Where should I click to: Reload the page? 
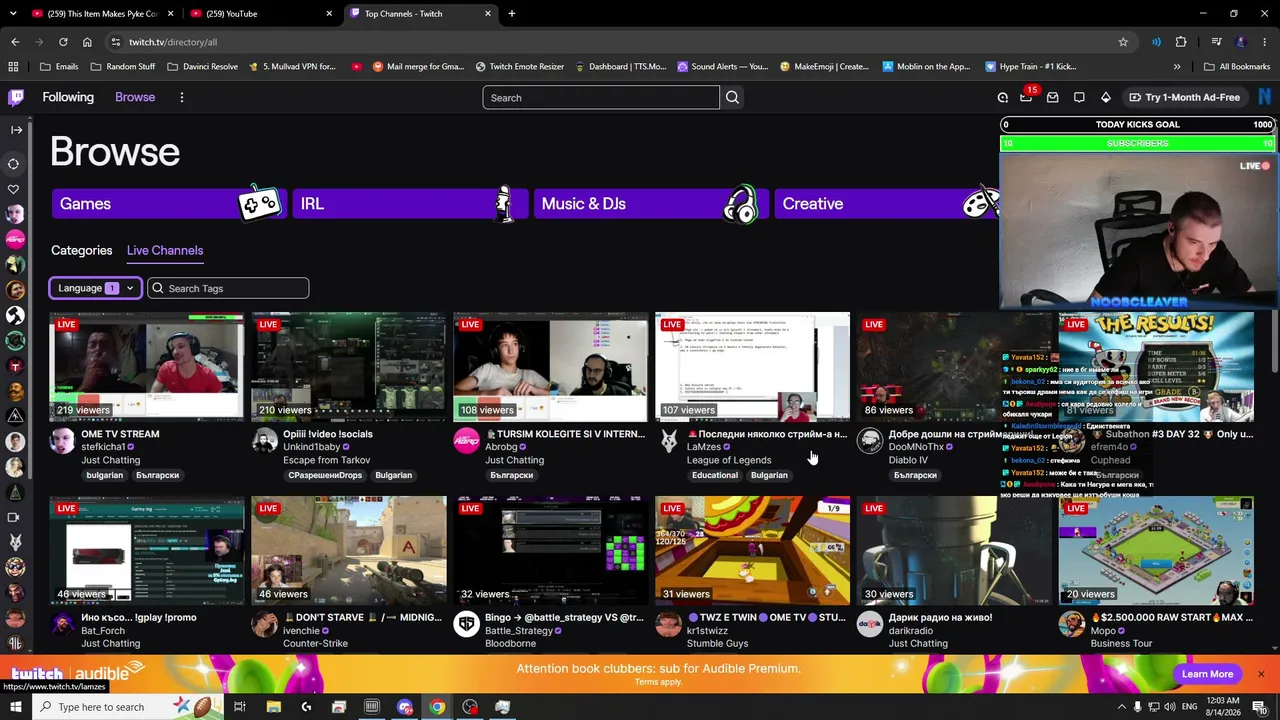click(63, 42)
